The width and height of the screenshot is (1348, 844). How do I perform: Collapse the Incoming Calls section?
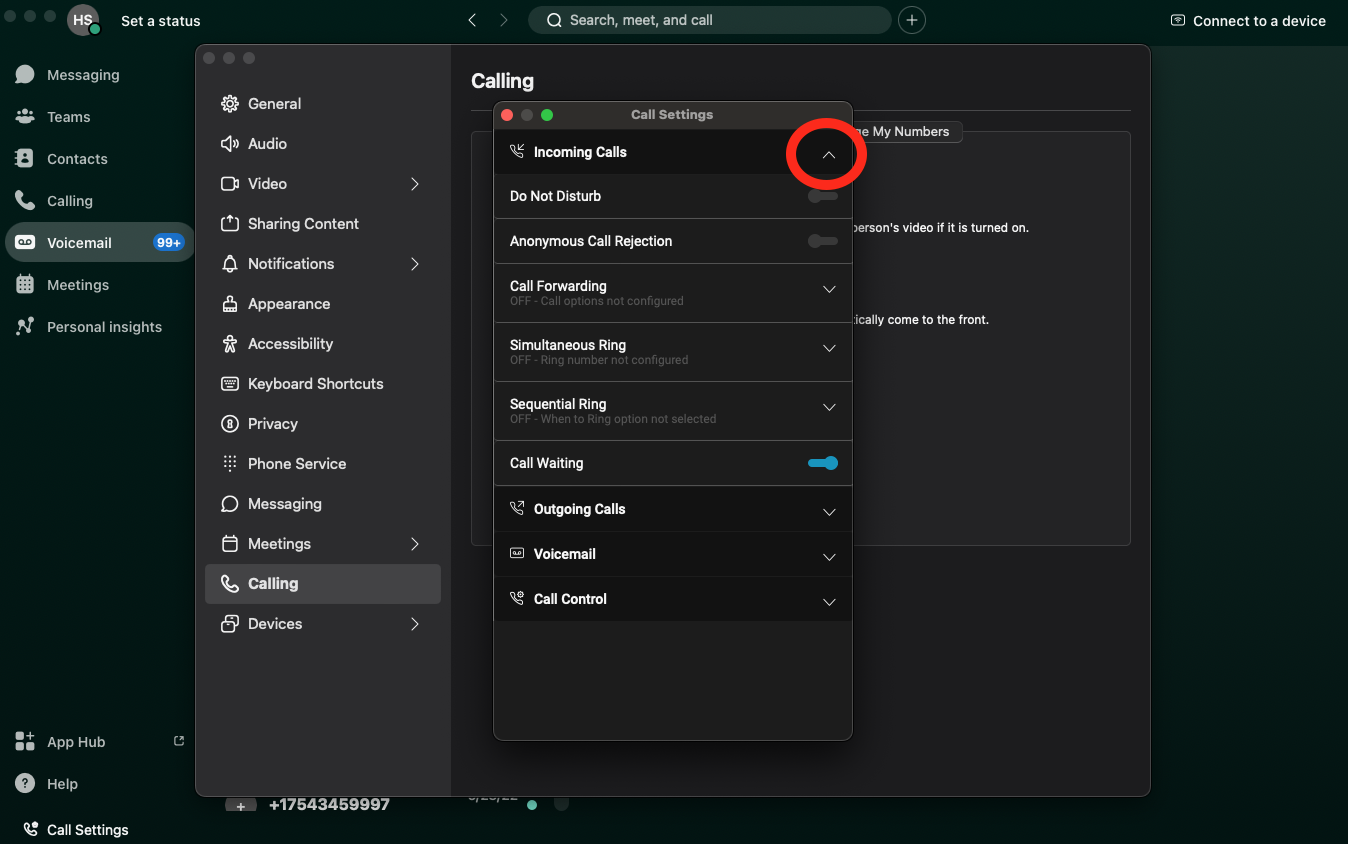click(x=828, y=155)
